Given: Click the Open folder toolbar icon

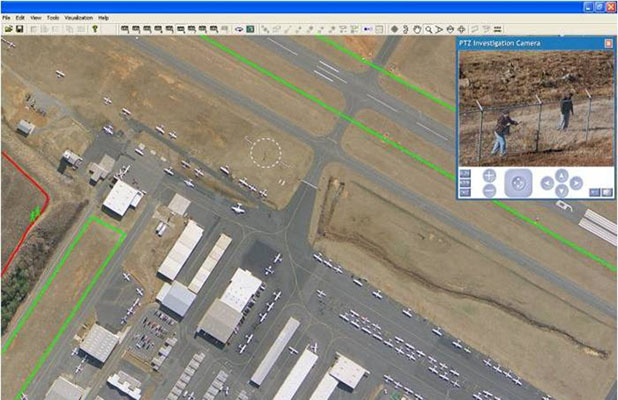Looking at the screenshot, I should point(8,29).
